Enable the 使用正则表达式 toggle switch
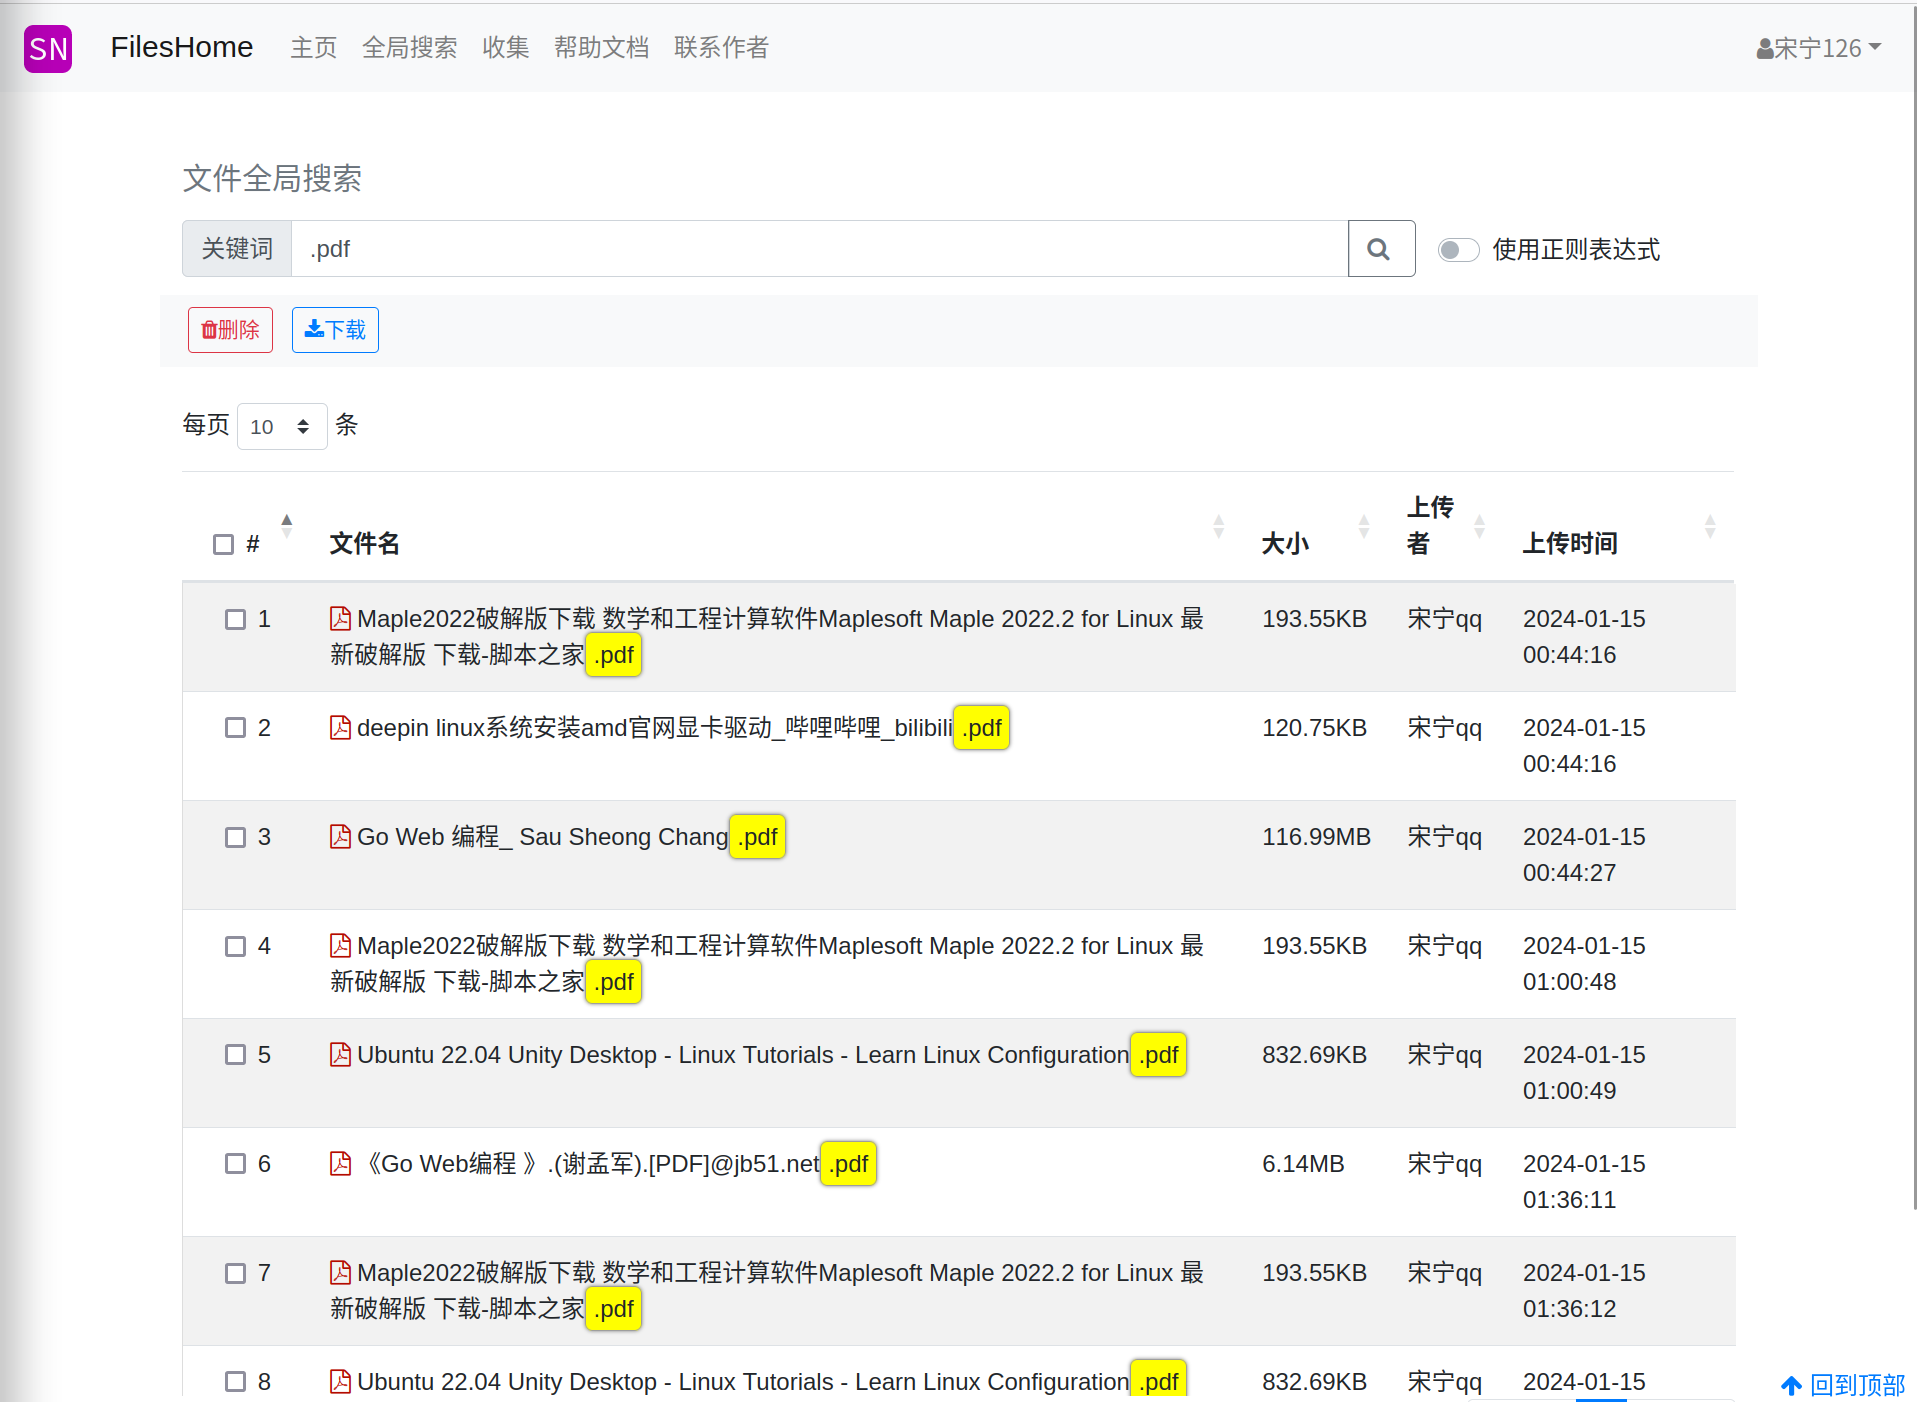This screenshot has width=1917, height=1402. pos(1458,250)
